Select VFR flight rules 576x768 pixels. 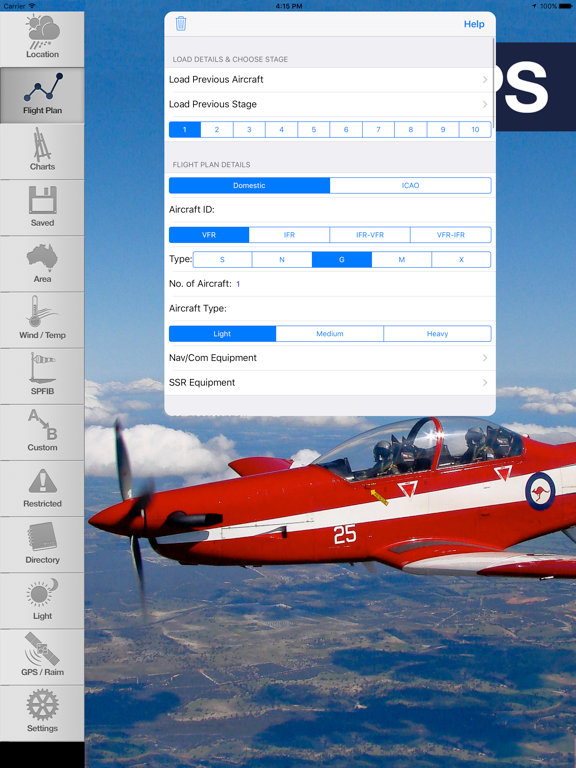[x=209, y=235]
